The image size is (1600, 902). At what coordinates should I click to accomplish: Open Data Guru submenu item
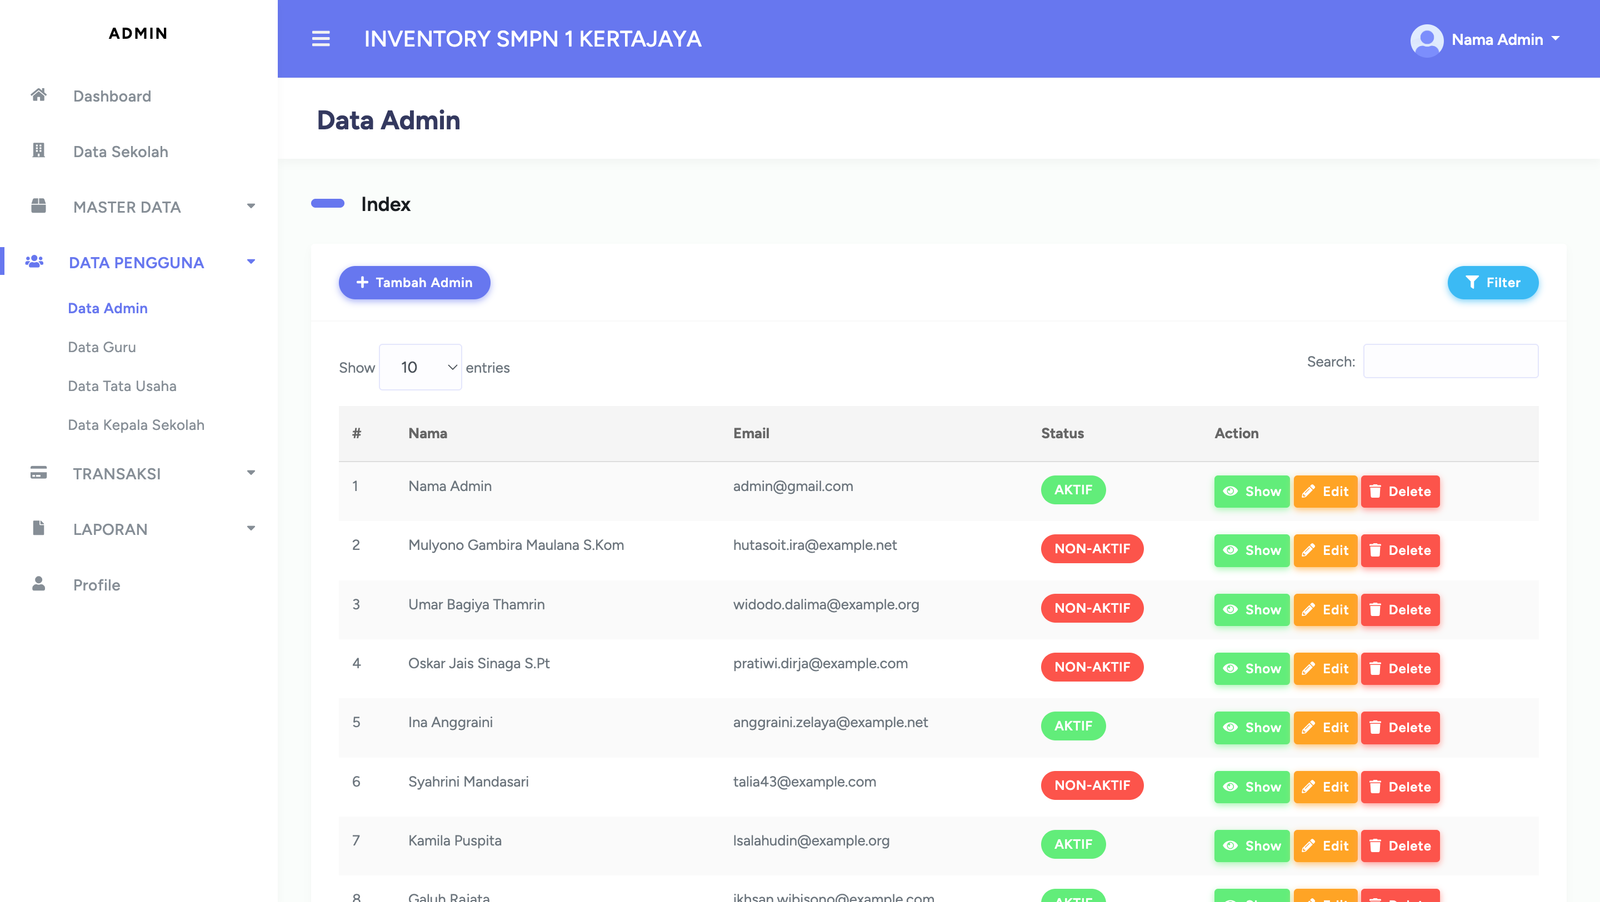coord(102,347)
